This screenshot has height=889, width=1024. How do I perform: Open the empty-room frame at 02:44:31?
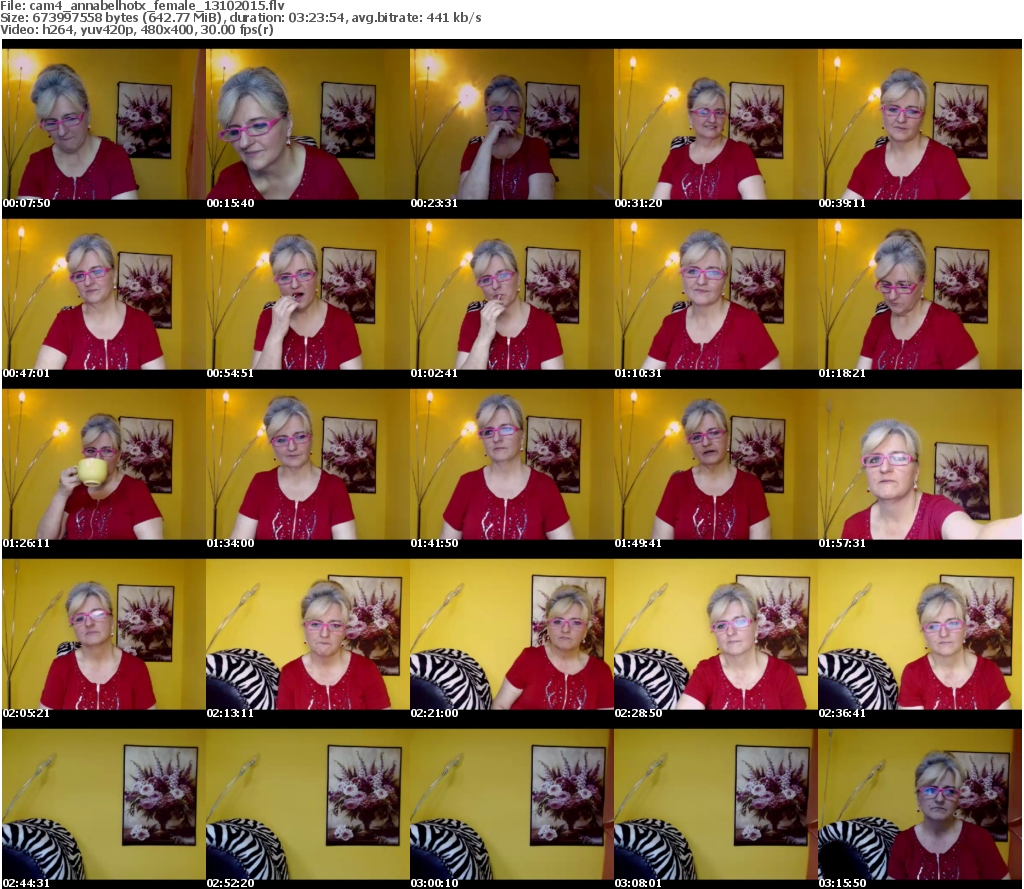(x=104, y=803)
